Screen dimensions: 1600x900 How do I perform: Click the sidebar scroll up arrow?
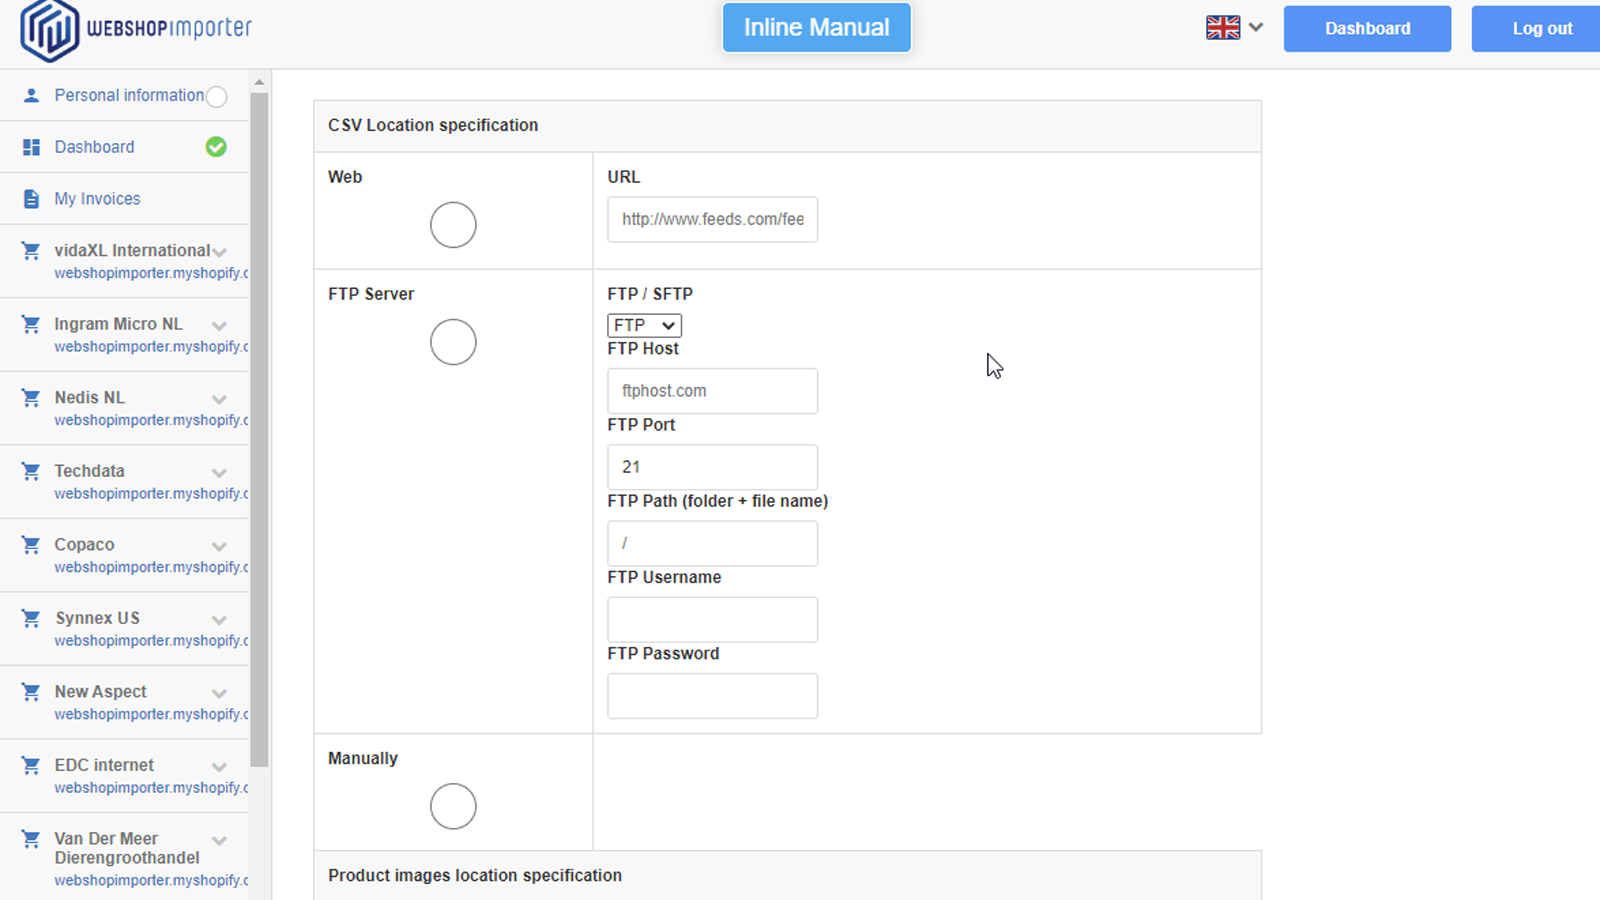(259, 82)
